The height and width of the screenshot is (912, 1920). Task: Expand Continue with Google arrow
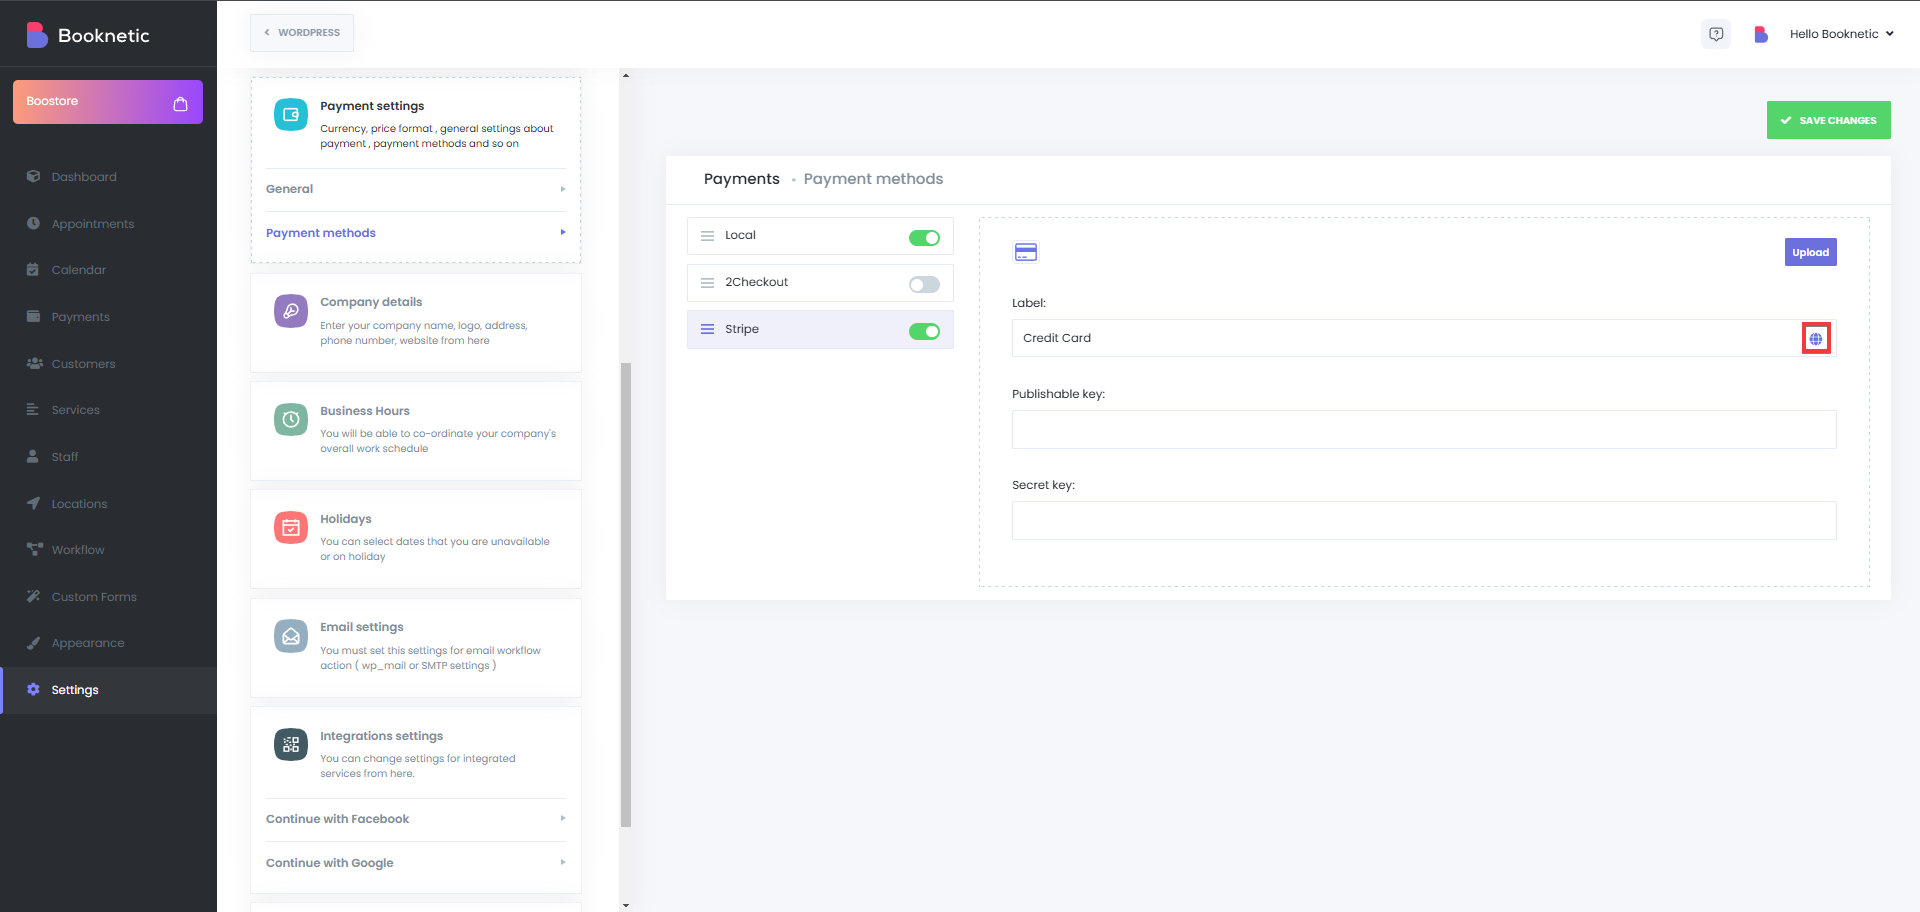click(563, 863)
